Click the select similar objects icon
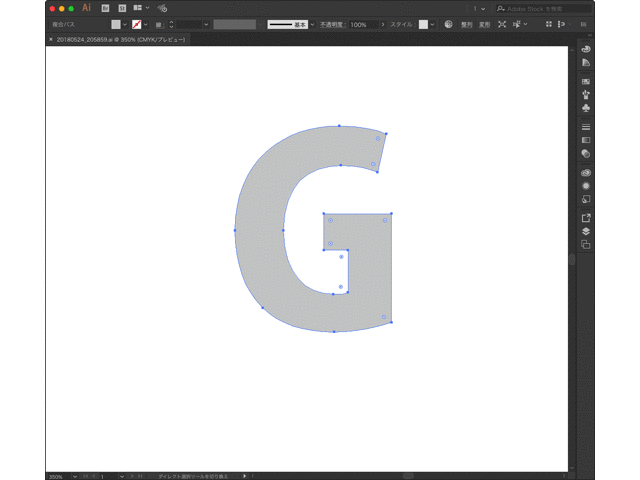Screen dimensions: 640x480 tap(516, 24)
